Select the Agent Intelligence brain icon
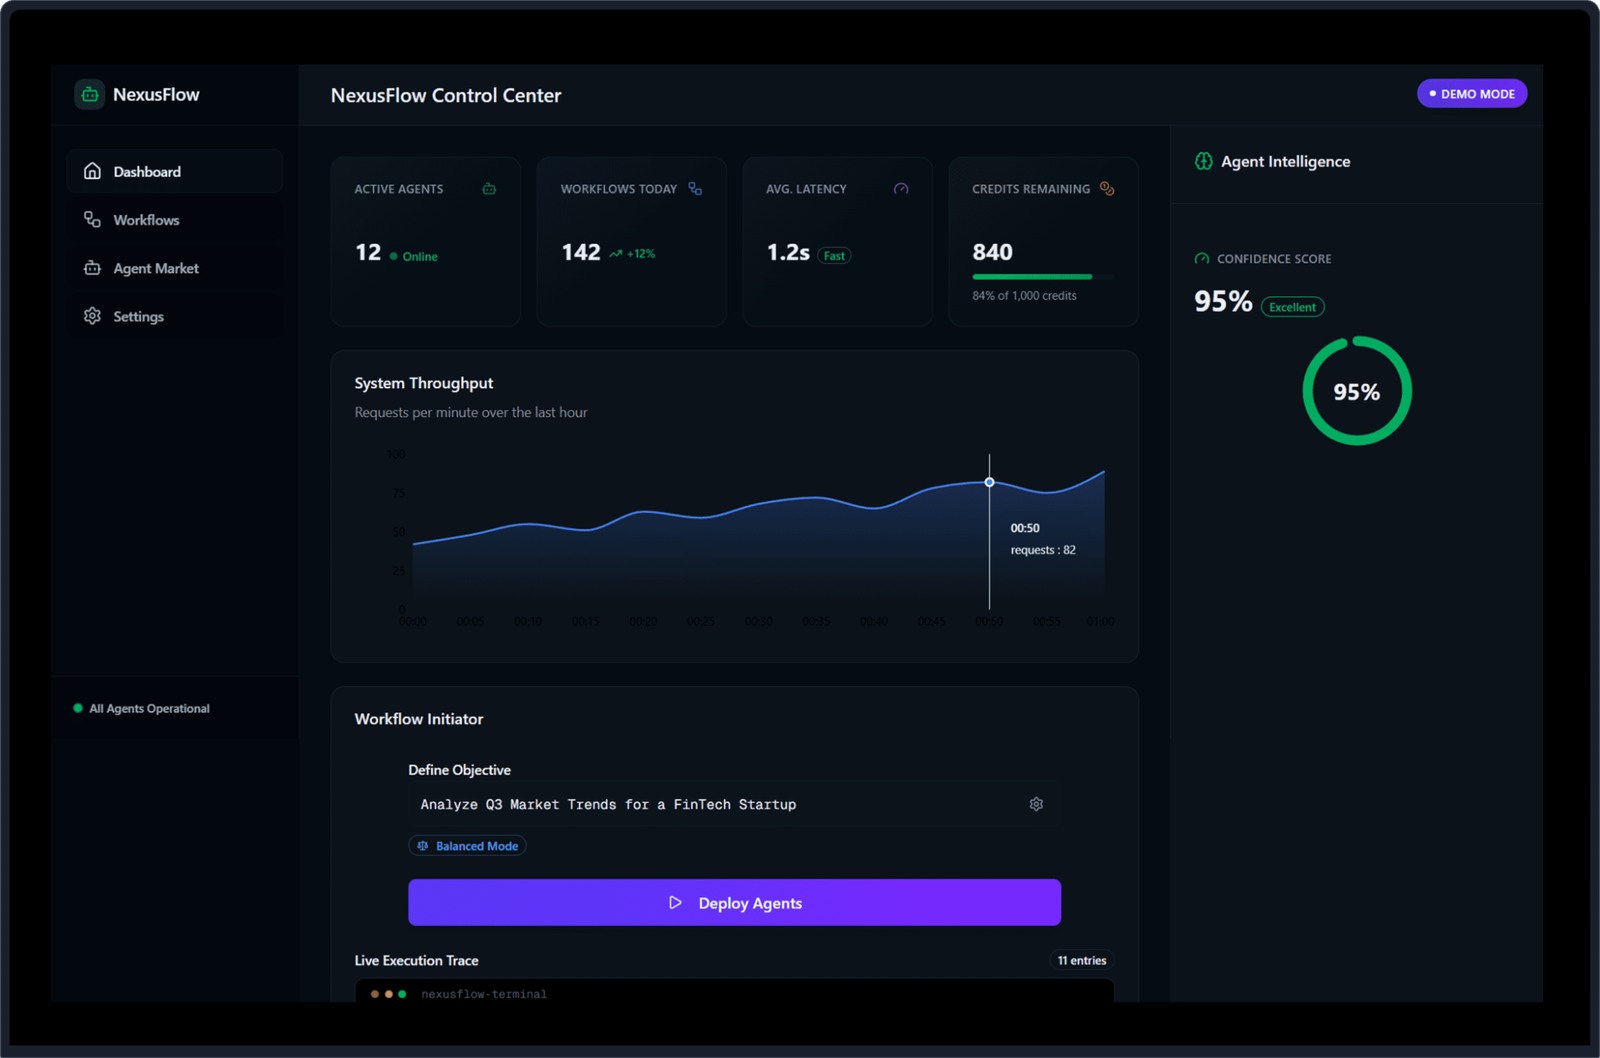Image resolution: width=1600 pixels, height=1058 pixels. [1203, 161]
